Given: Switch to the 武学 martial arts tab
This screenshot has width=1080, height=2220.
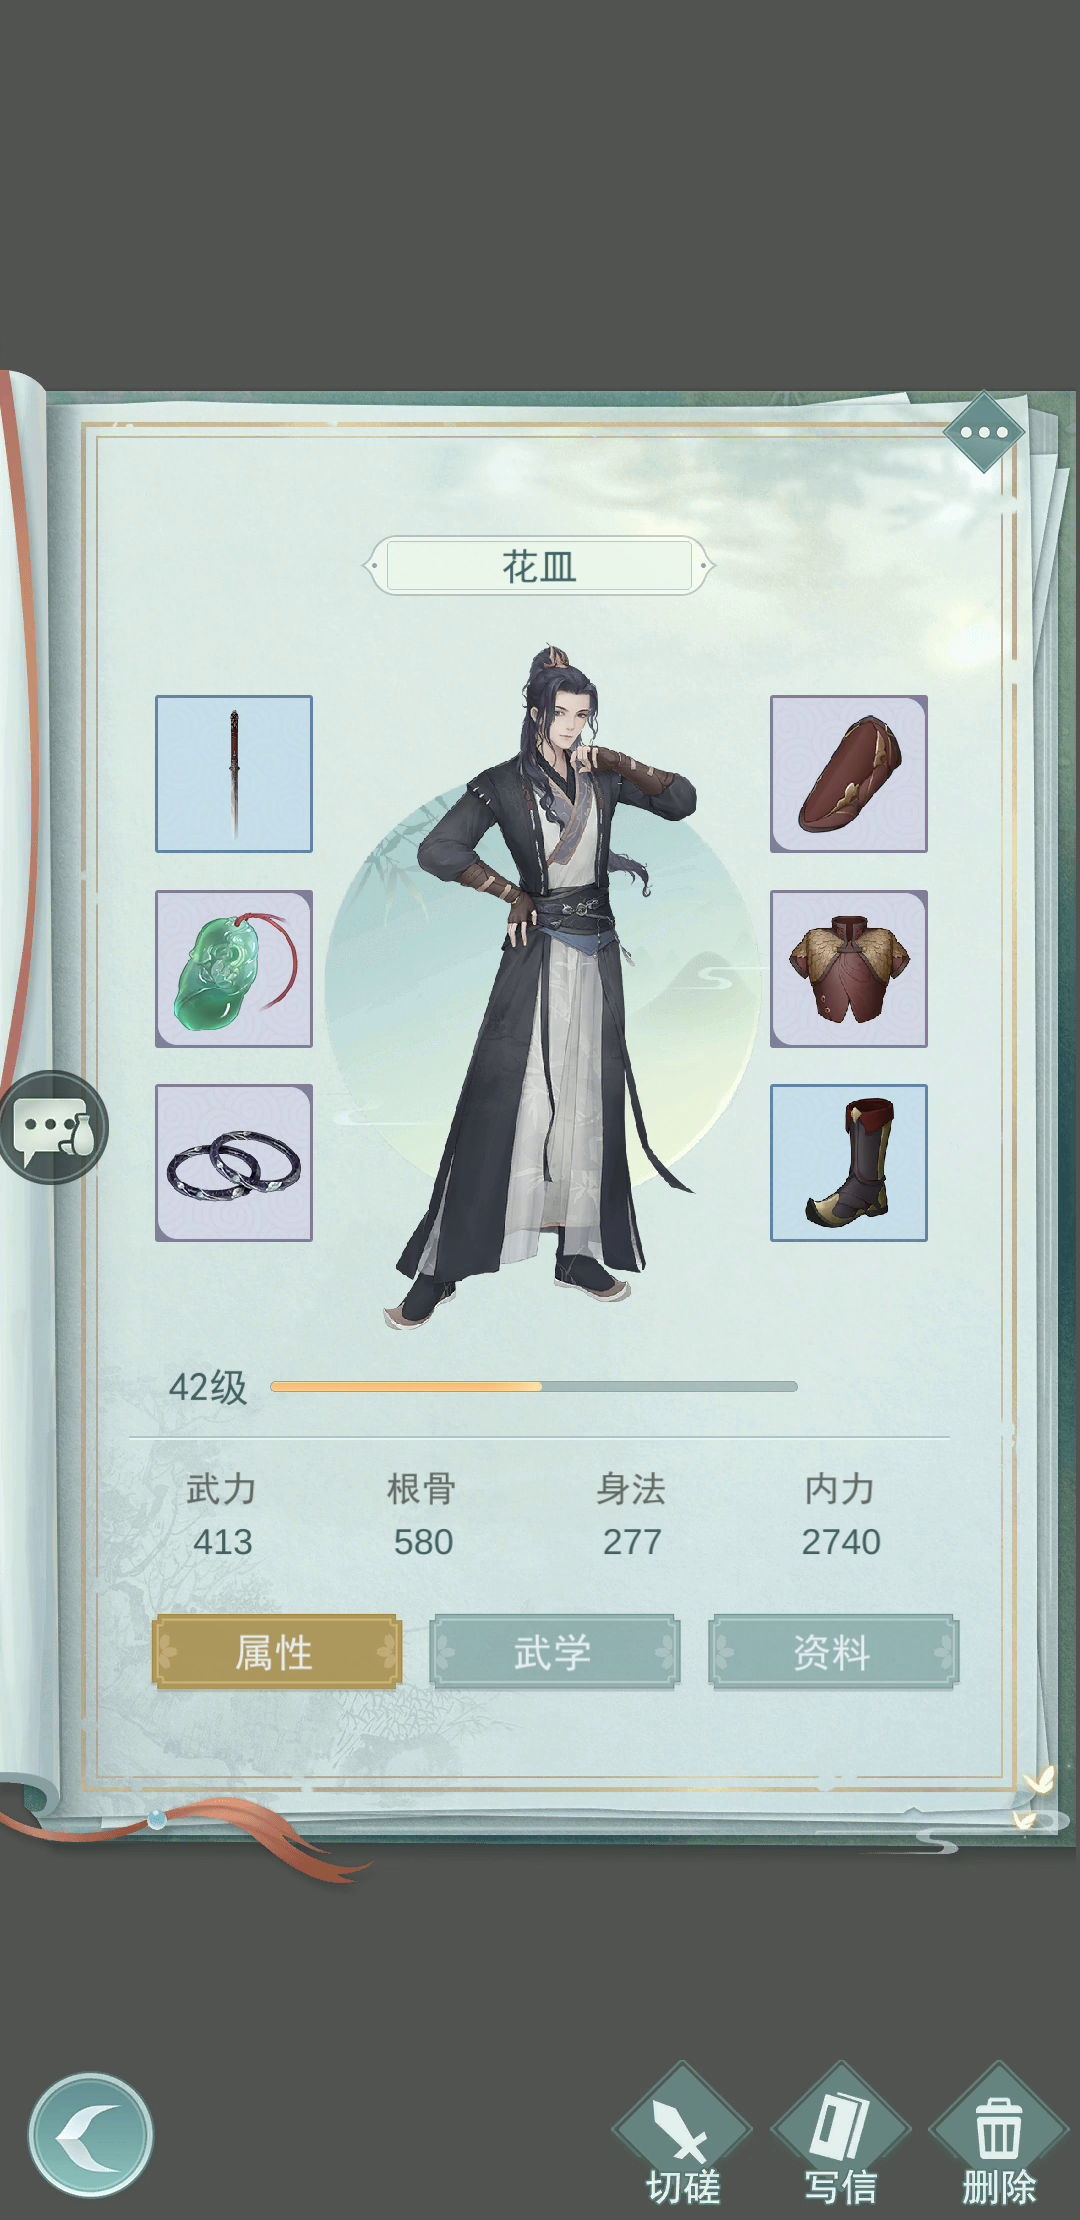Looking at the screenshot, I should pyautogui.click(x=554, y=1652).
